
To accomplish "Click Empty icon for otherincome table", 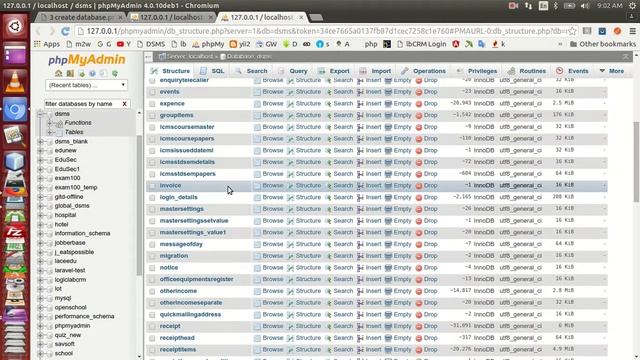I will [x=388, y=291].
